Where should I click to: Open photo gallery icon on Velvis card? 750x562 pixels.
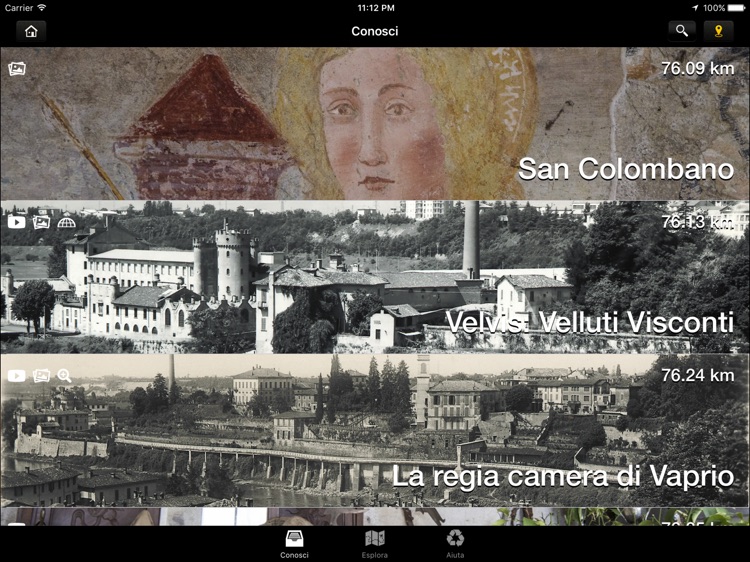[x=42, y=222]
